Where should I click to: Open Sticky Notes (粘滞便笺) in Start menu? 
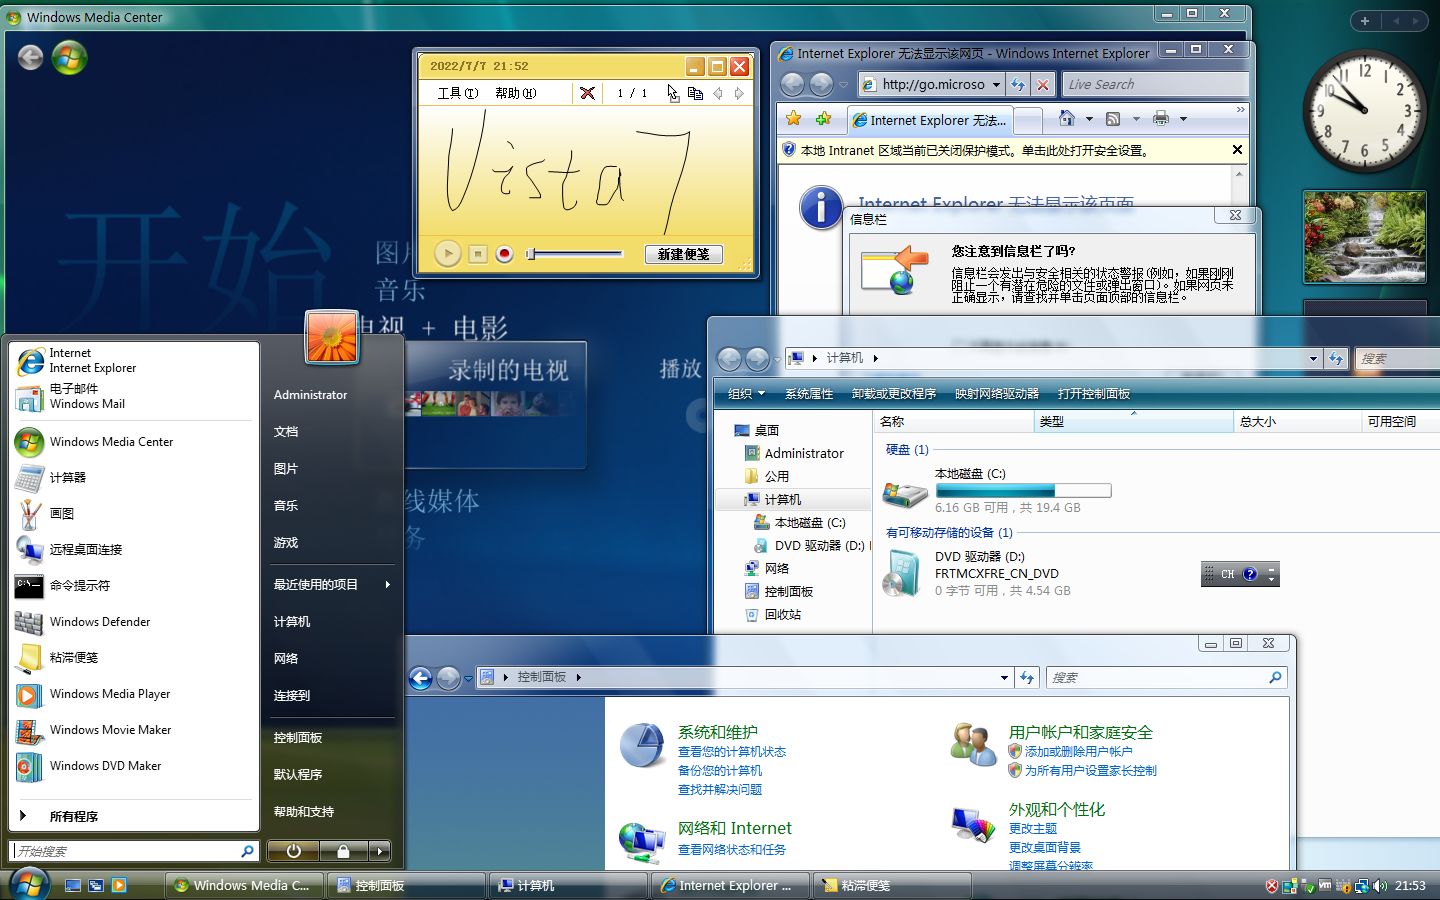pyautogui.click(x=134, y=657)
